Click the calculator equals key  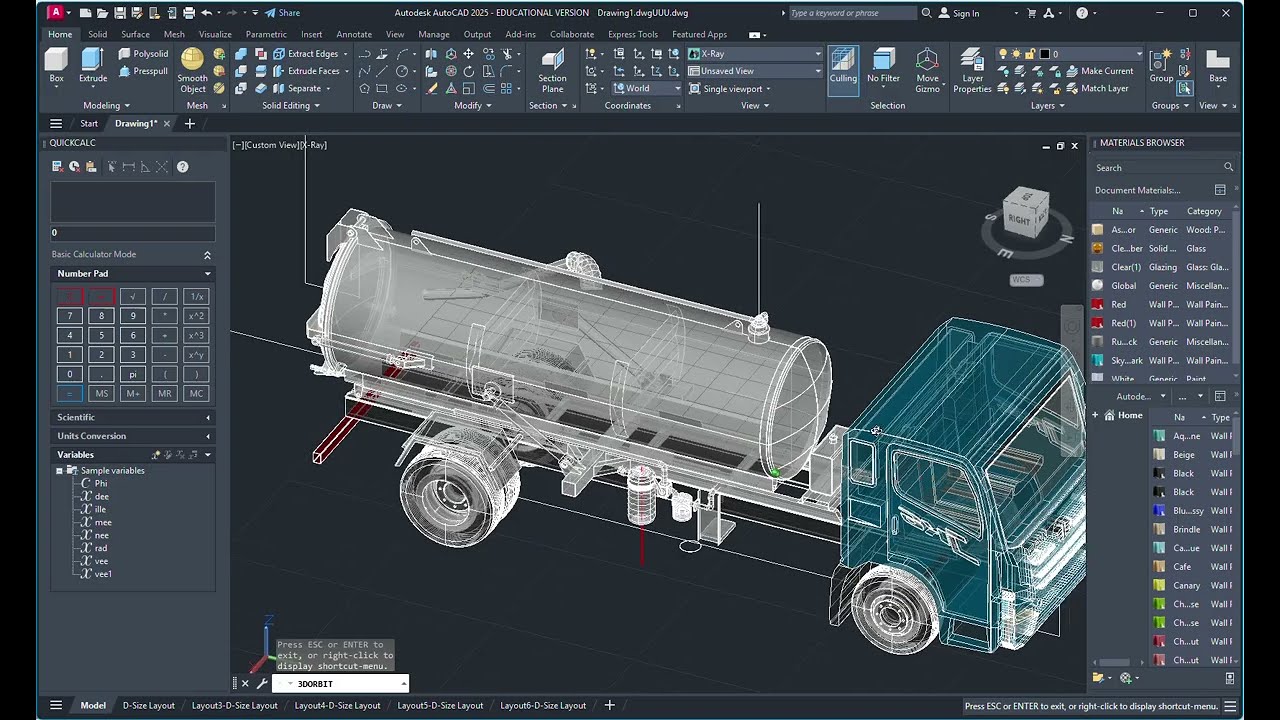tap(69, 394)
